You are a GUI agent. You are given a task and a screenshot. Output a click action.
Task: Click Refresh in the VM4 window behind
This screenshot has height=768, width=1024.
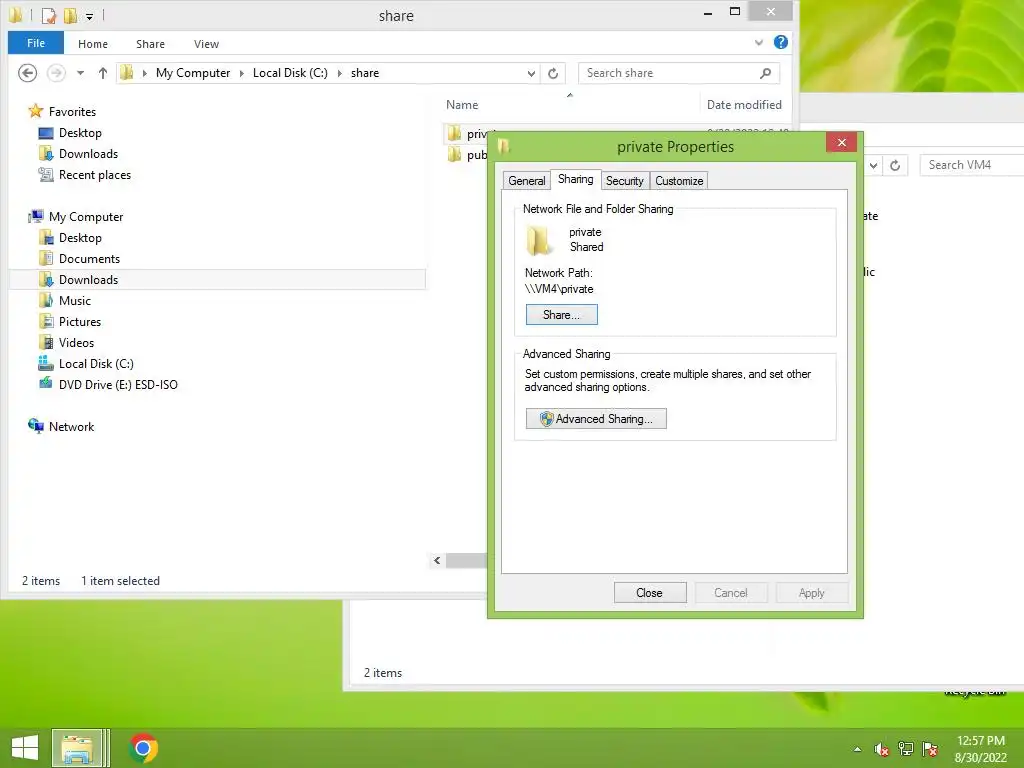pos(895,165)
